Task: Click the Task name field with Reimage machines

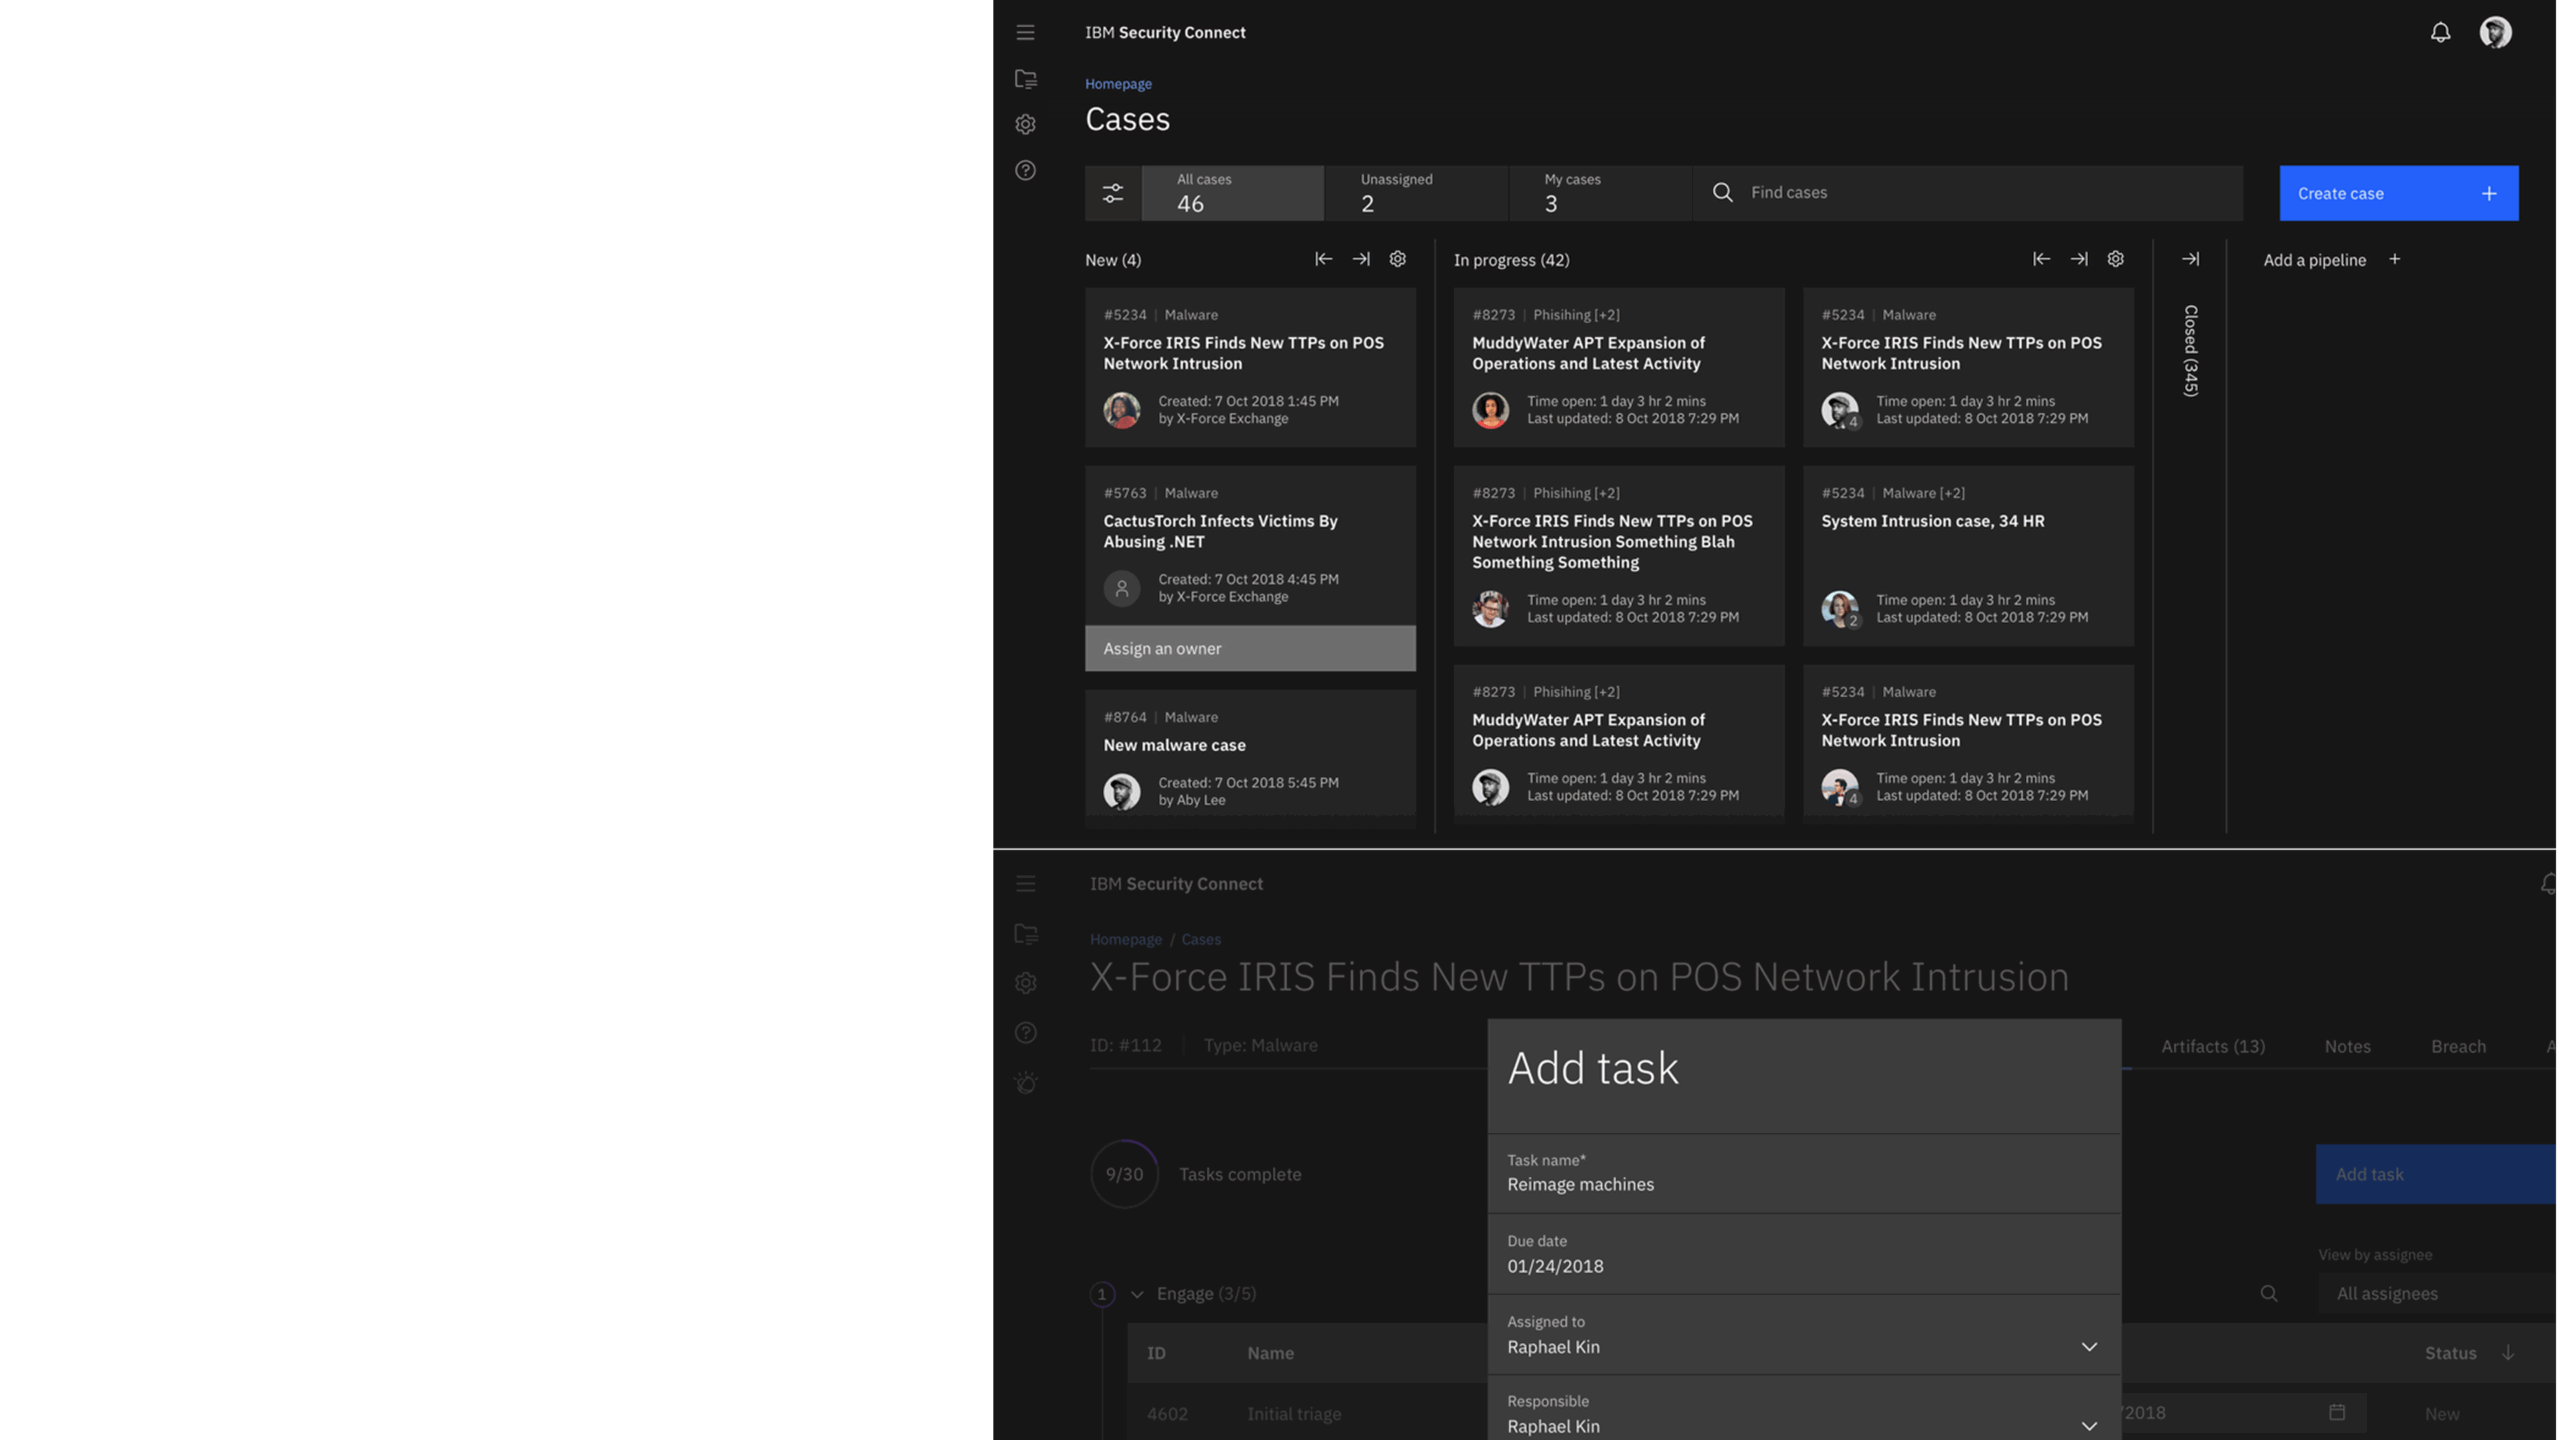Action: (1803, 1173)
